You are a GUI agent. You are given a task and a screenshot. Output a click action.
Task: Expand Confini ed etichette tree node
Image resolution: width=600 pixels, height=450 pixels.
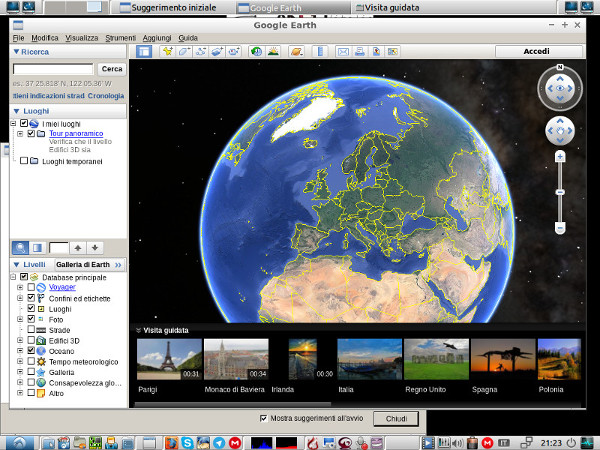pos(20,298)
